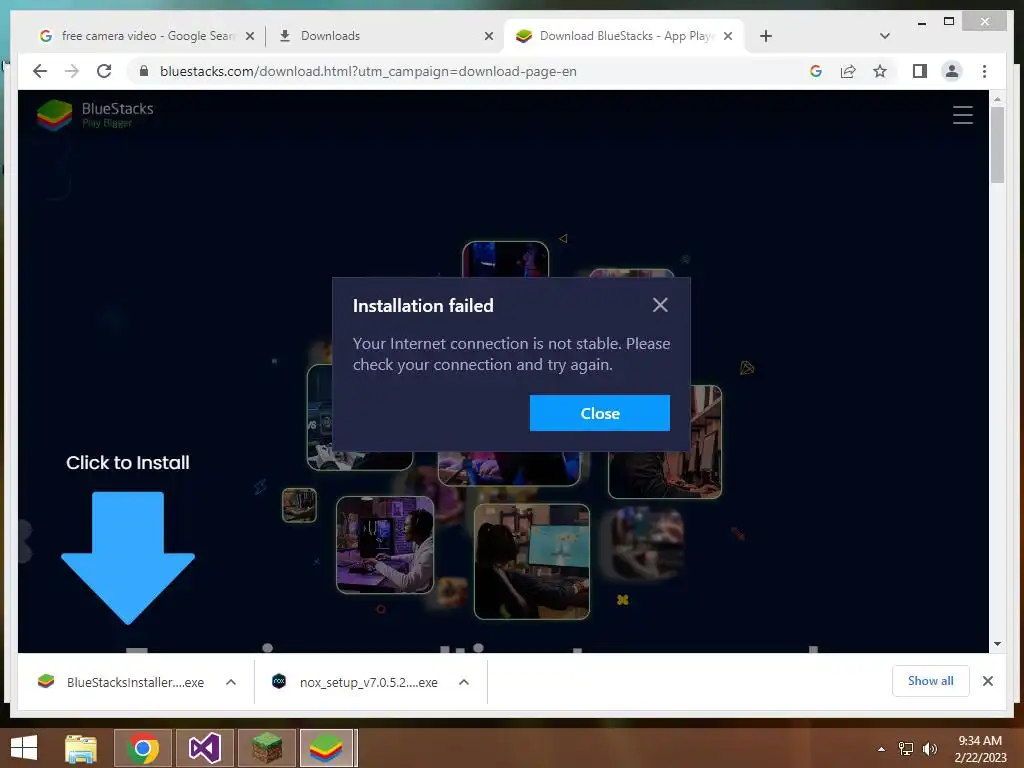Click the Installation failed dialog title

click(x=423, y=306)
